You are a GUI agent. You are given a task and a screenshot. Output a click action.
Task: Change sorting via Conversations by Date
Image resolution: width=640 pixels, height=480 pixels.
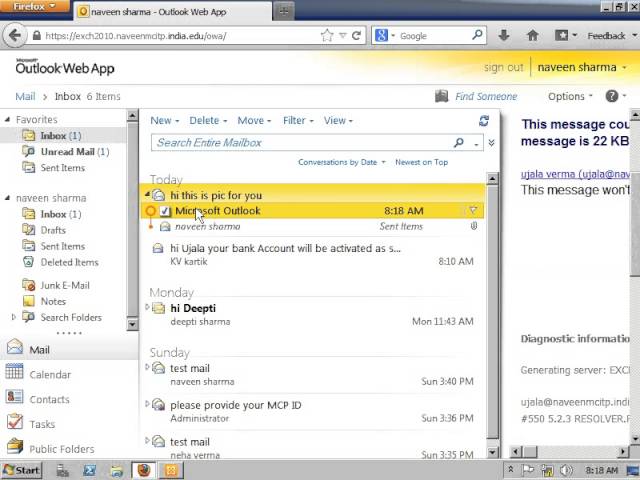coord(341,162)
